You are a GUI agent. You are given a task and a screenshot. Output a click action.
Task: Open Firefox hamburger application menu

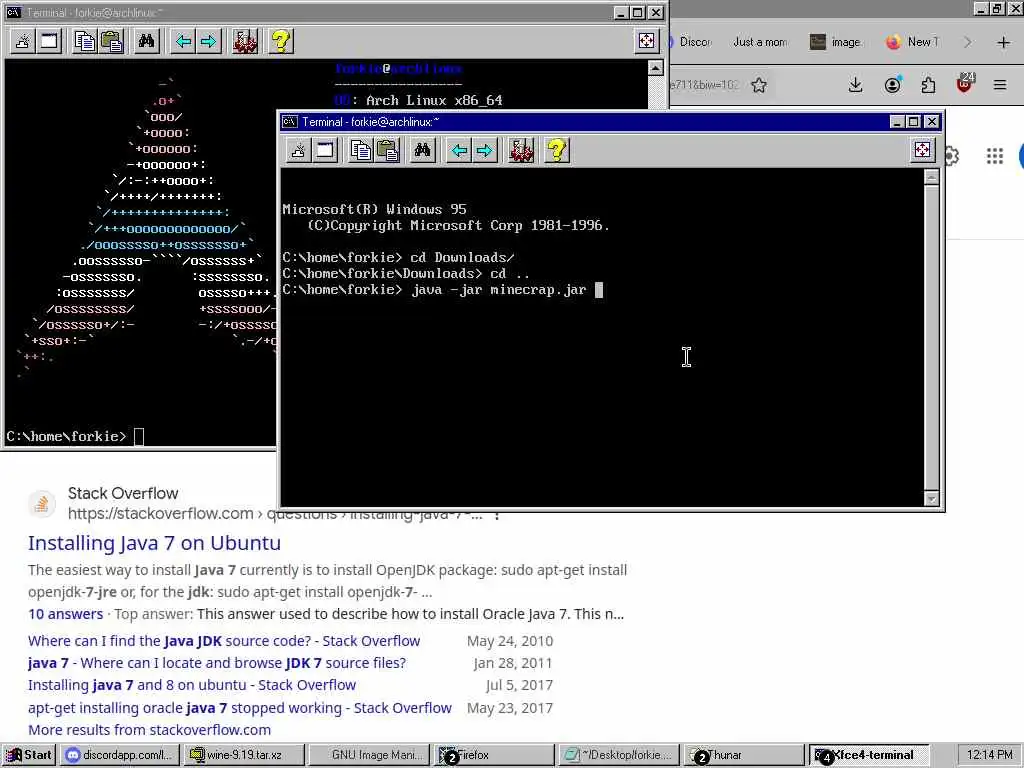point(1000,85)
